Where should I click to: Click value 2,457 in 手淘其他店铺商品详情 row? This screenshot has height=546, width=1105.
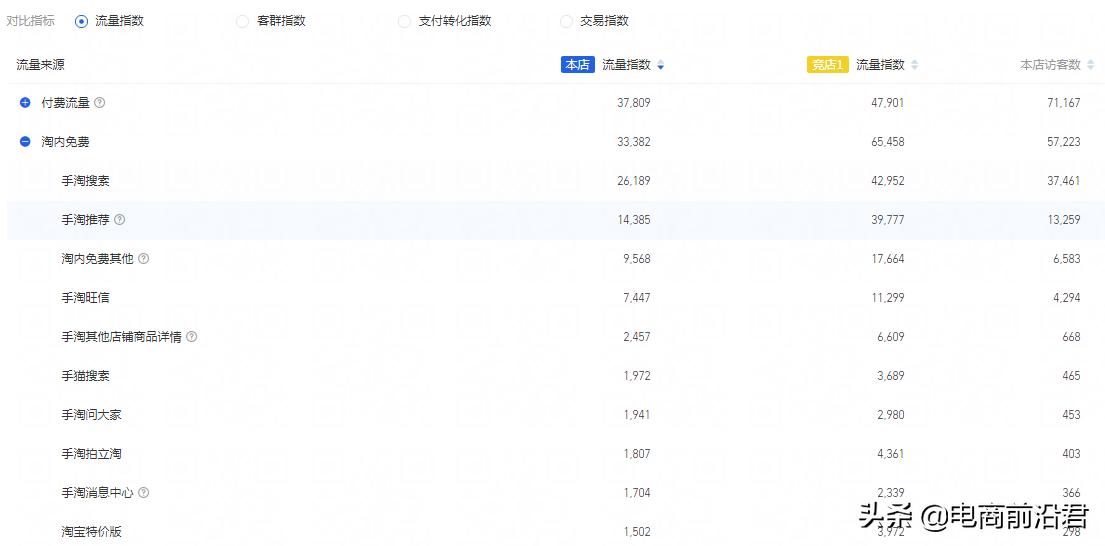pyautogui.click(x=637, y=337)
